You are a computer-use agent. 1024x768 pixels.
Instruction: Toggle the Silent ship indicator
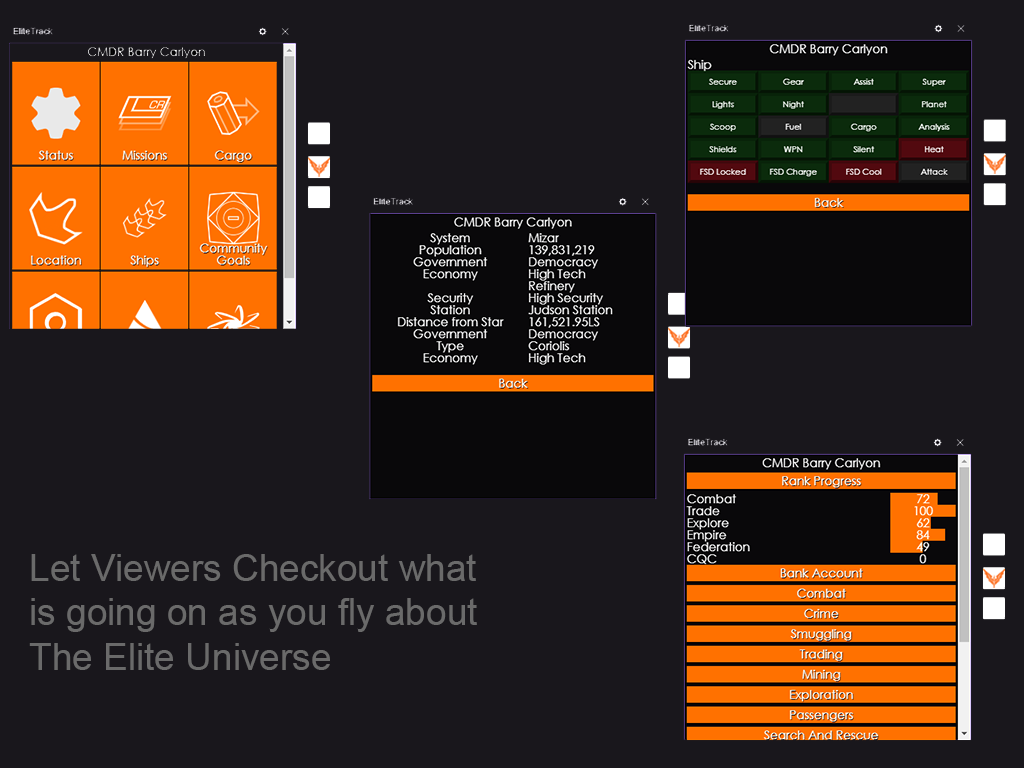[863, 150]
